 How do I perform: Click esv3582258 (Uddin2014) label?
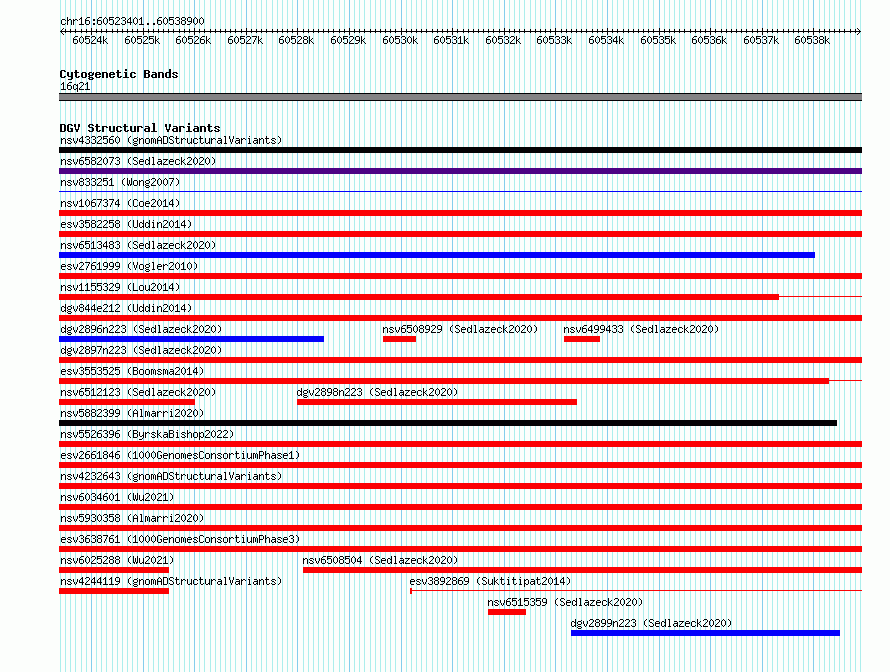[126, 224]
